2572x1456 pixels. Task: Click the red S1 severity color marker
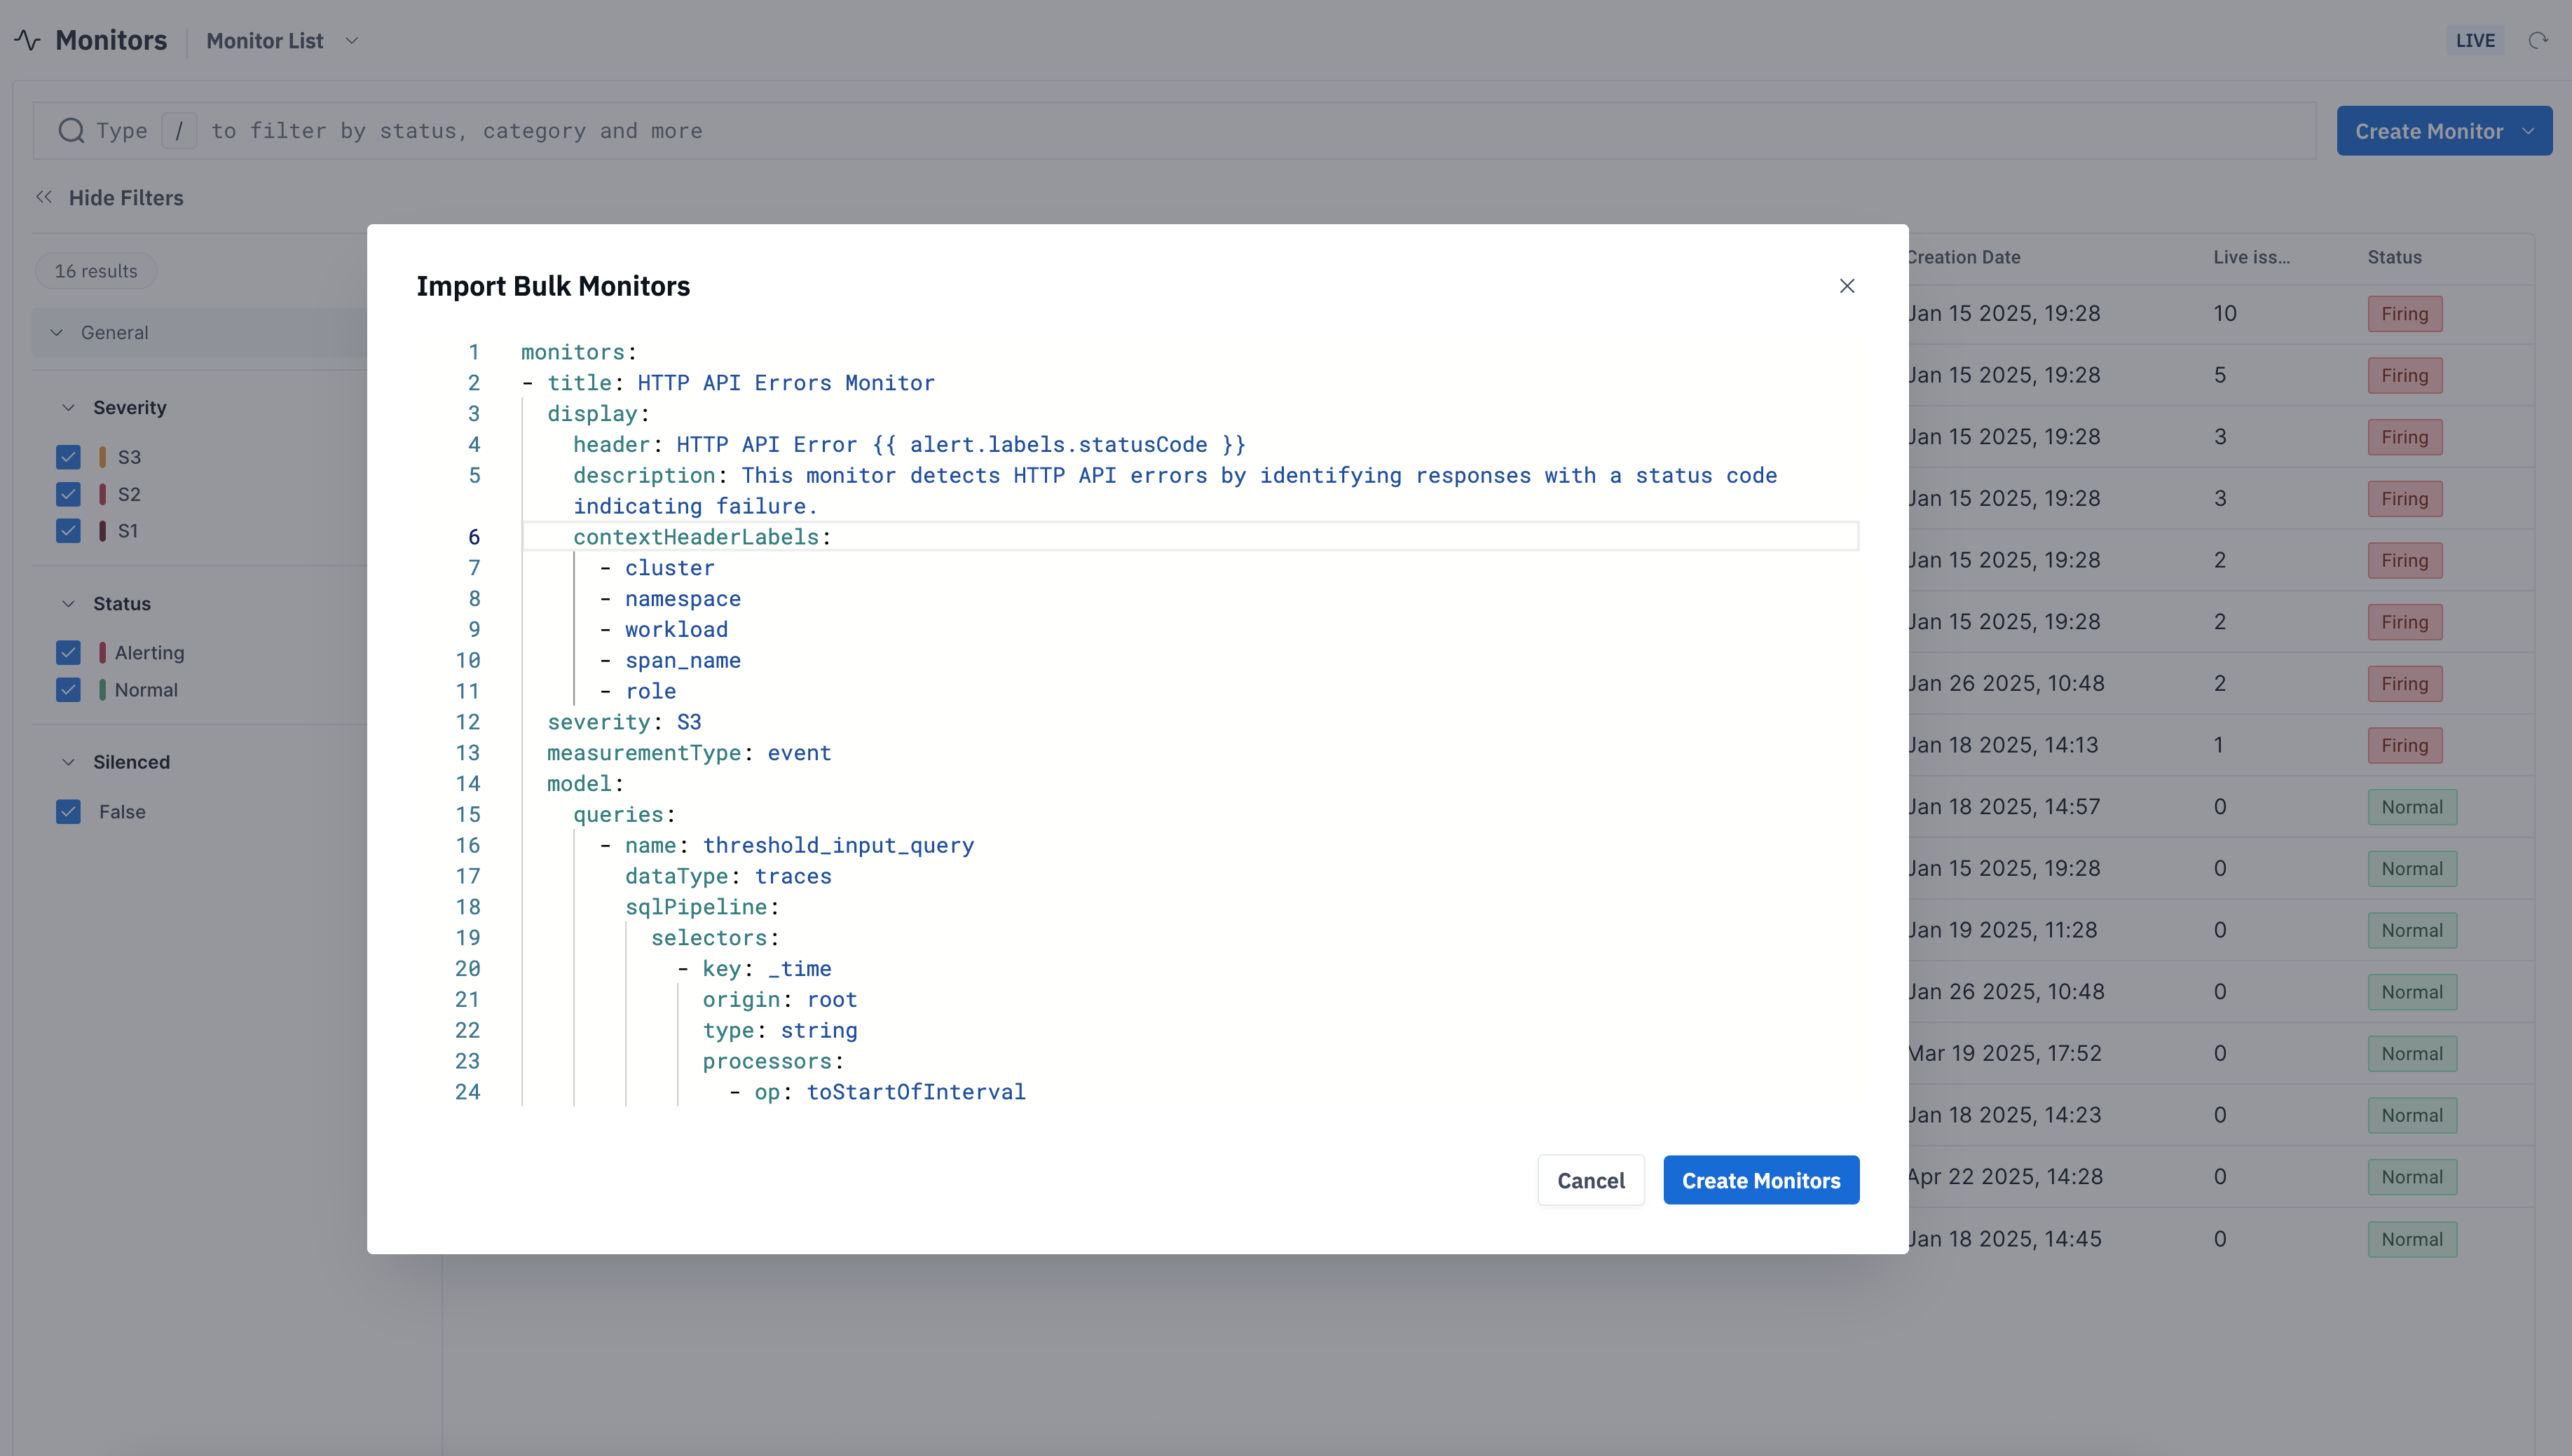pos(102,531)
